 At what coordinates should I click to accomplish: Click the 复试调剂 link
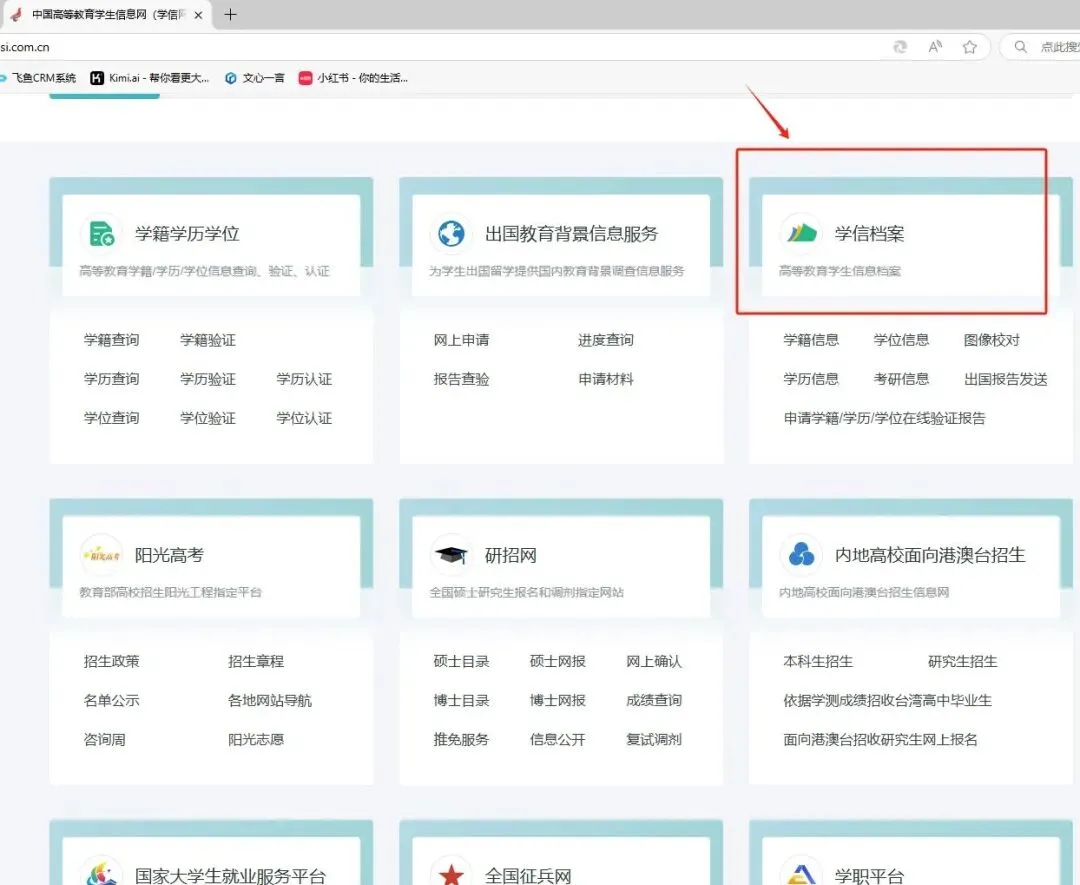(x=654, y=740)
